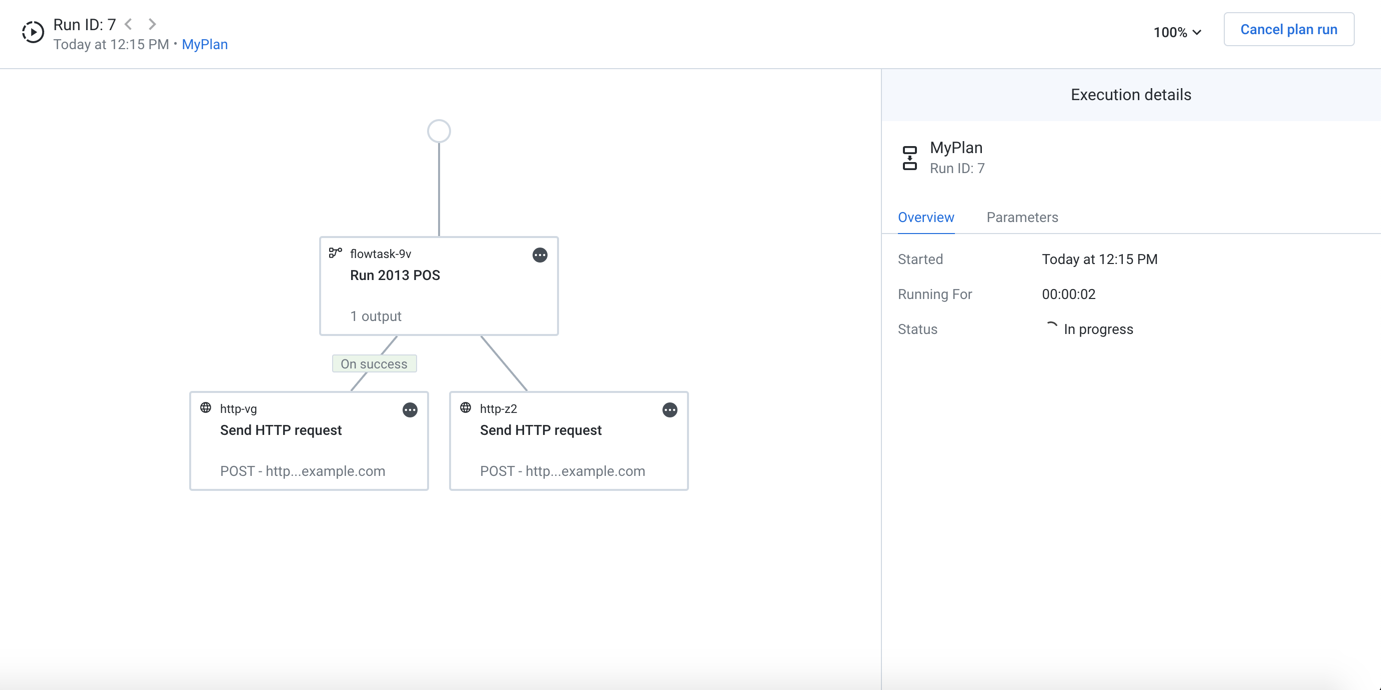
Task: Click the globe icon on the http-vg node
Action: (x=206, y=408)
